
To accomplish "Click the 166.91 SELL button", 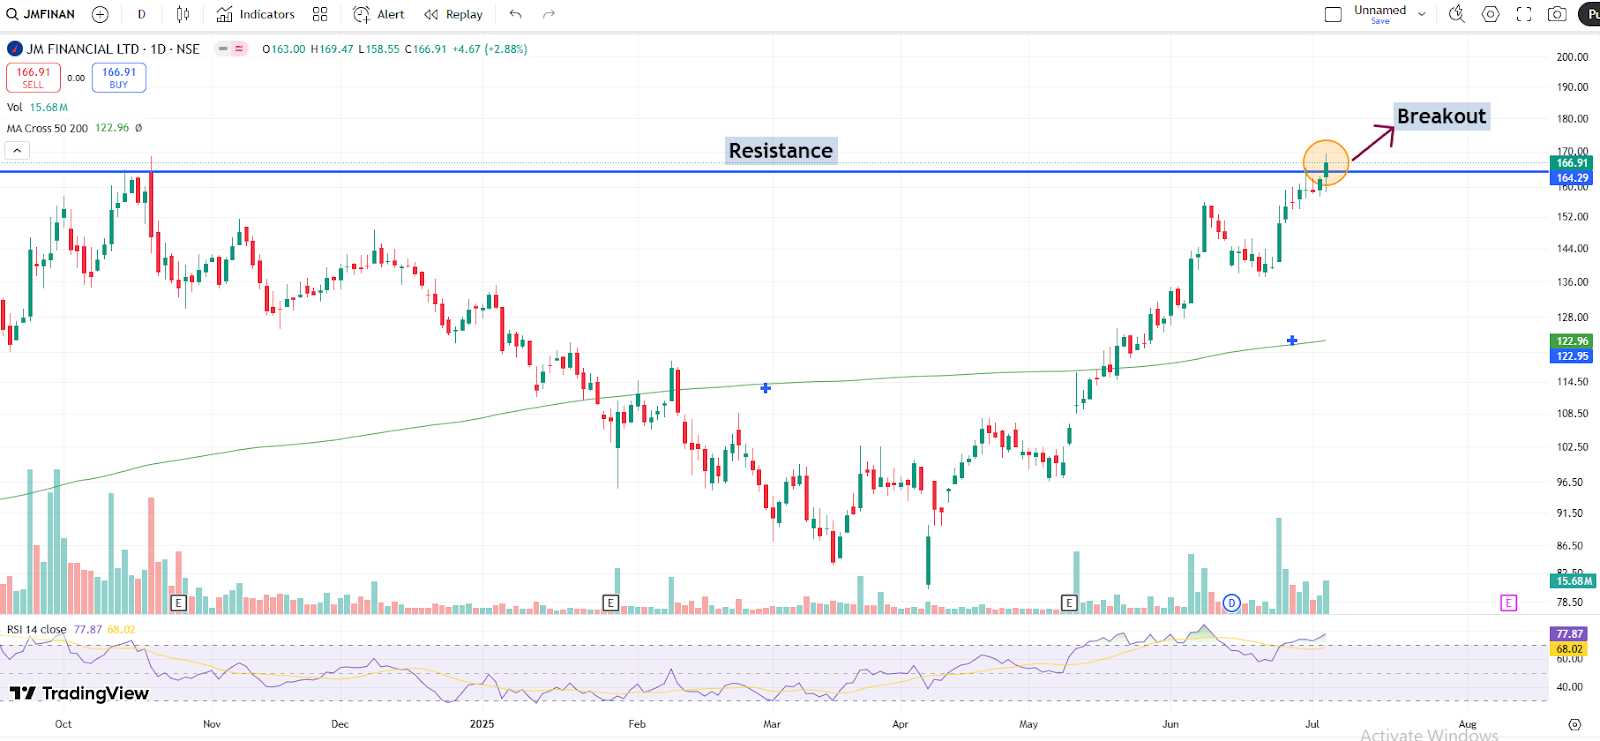I will pos(33,78).
